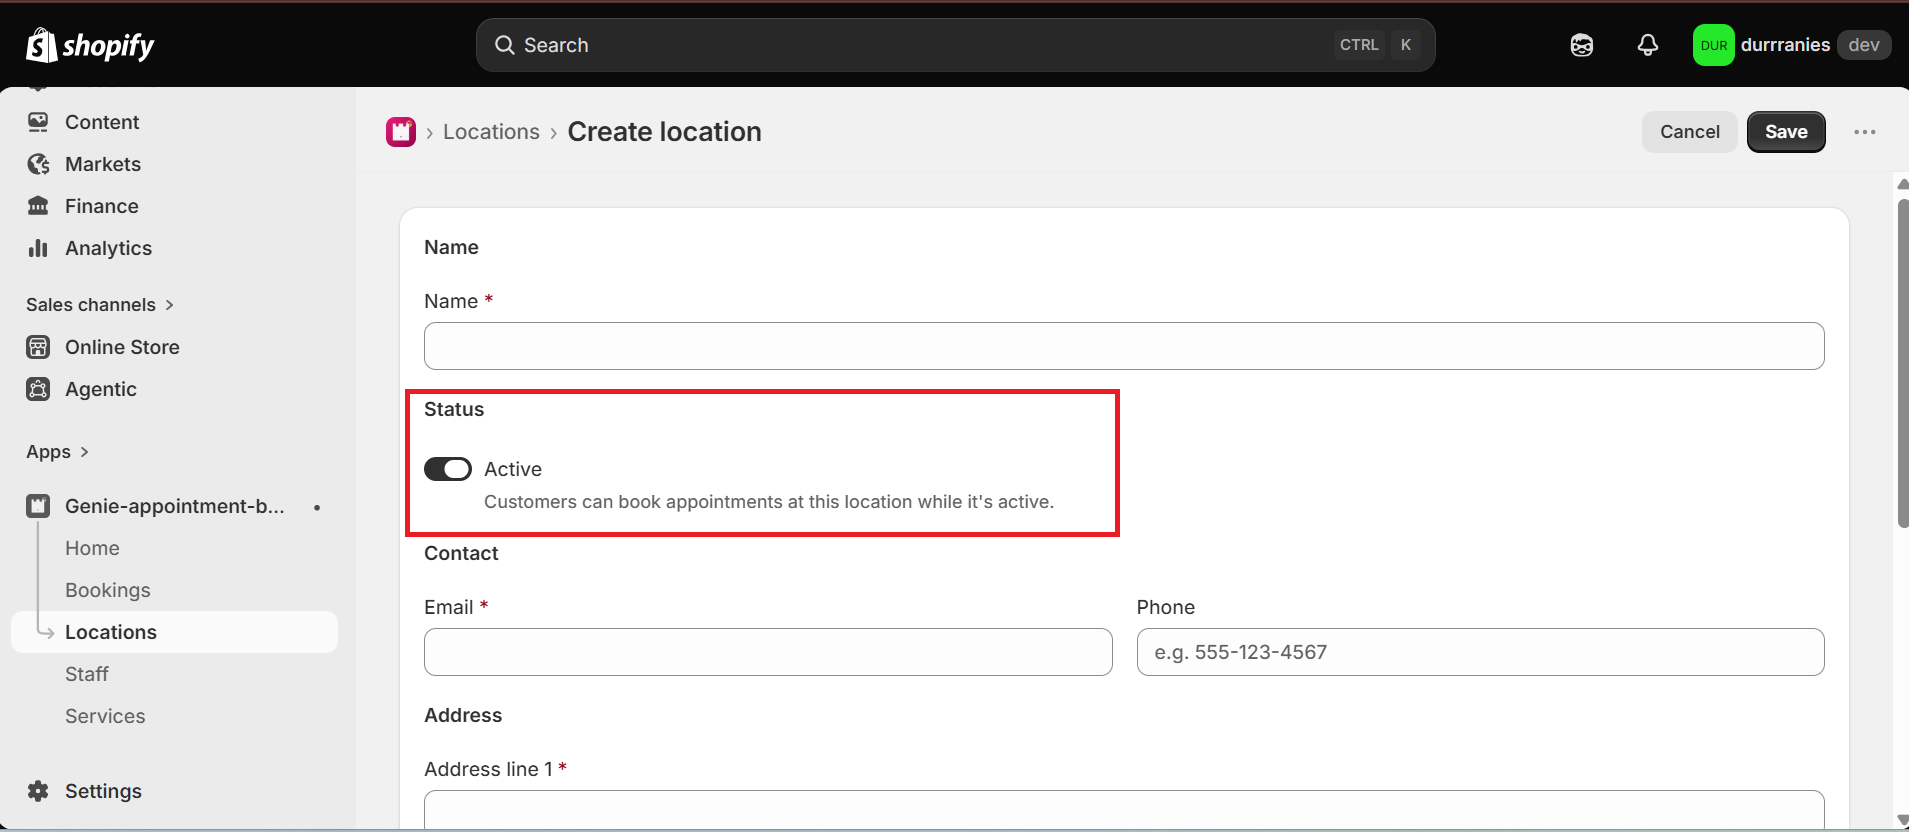Click the Markets globe icon

(x=38, y=164)
